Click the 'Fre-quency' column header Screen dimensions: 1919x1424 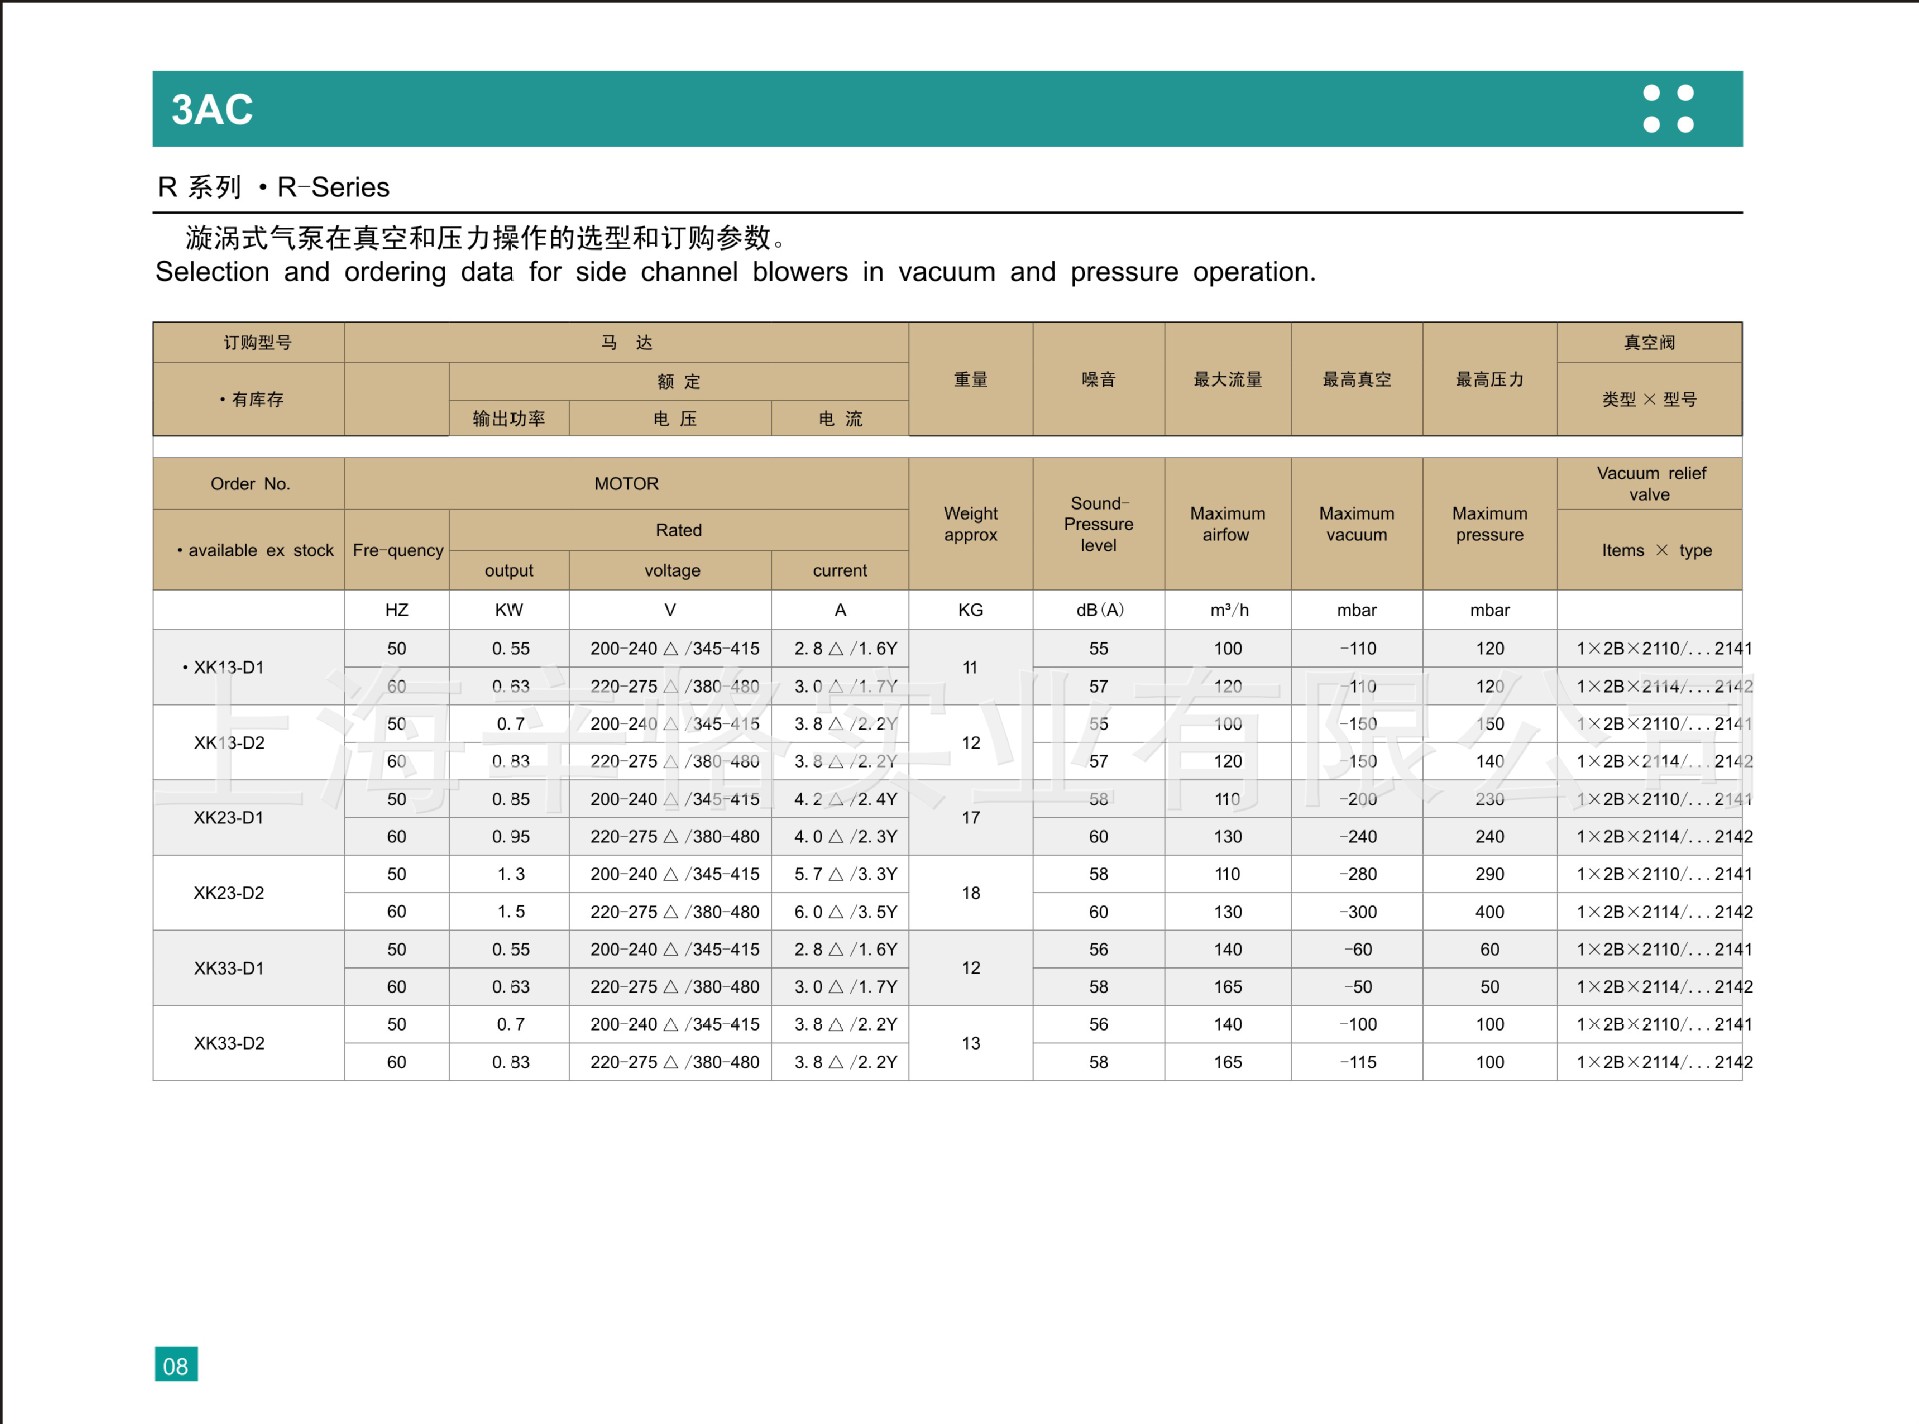(x=398, y=550)
